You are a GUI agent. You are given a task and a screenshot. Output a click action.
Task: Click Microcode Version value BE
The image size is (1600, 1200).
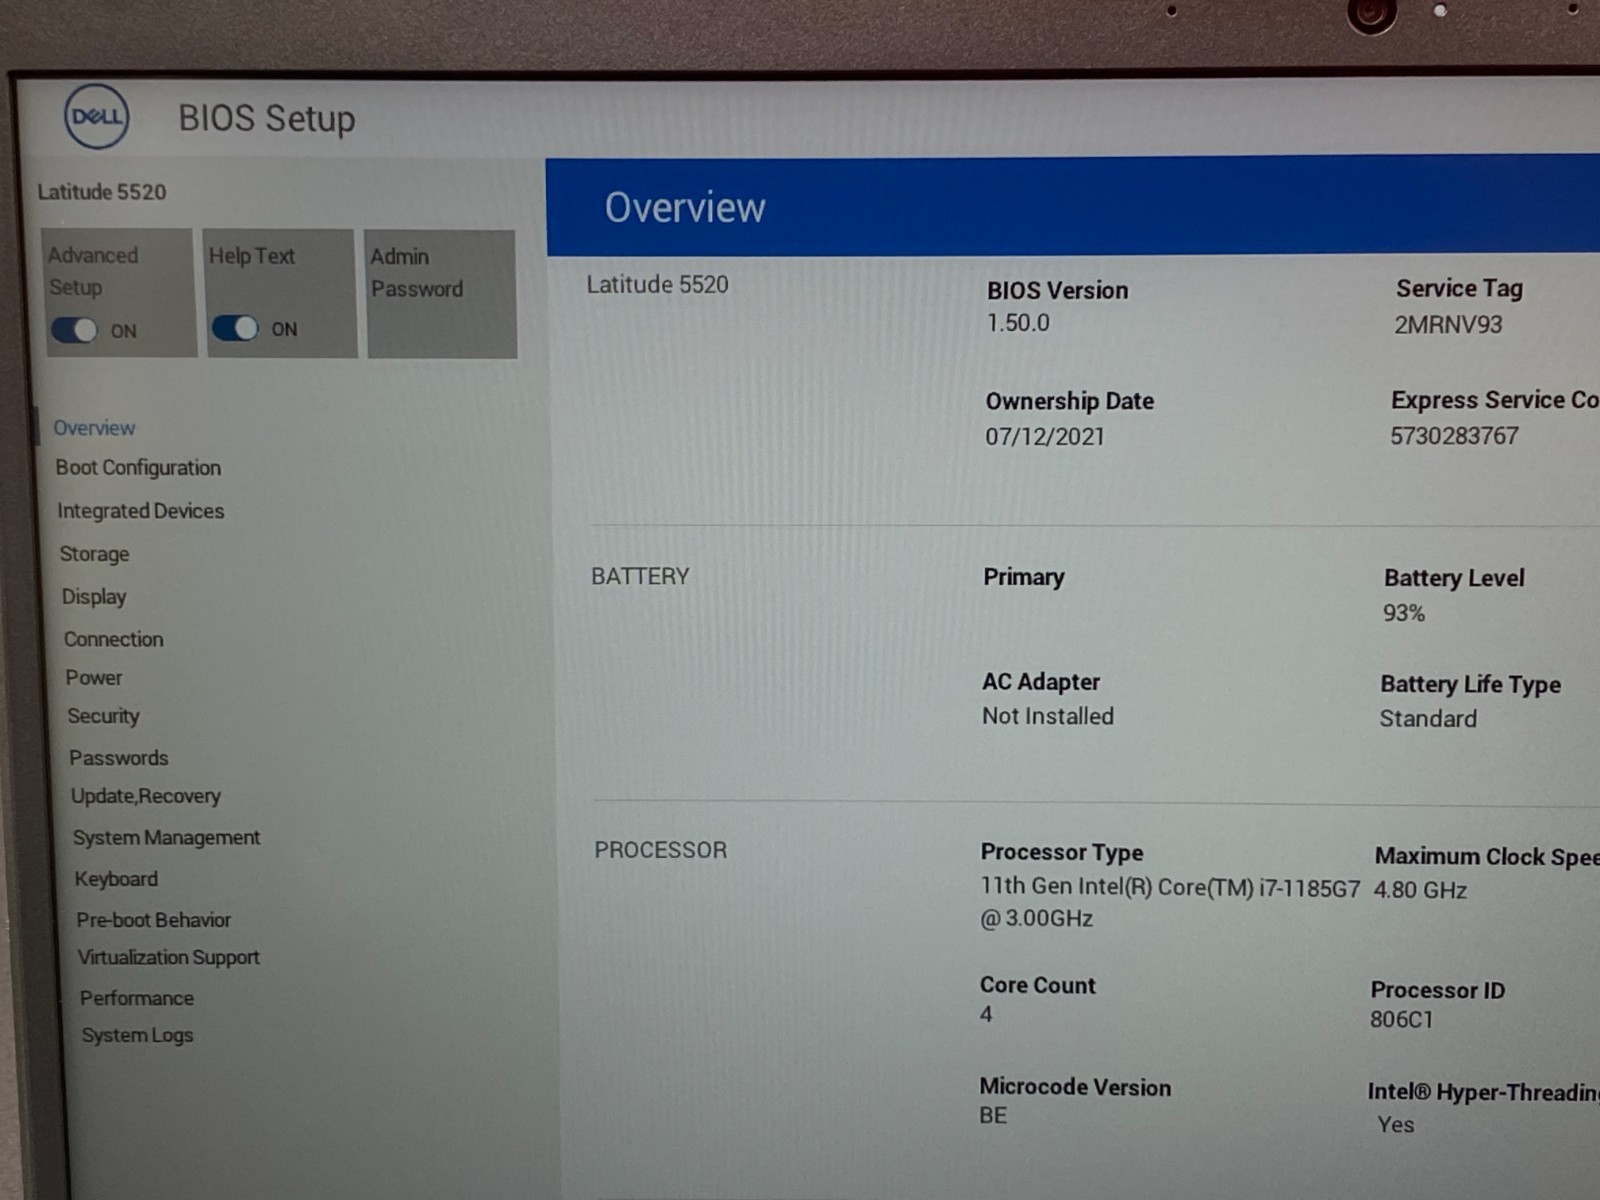click(x=993, y=1116)
